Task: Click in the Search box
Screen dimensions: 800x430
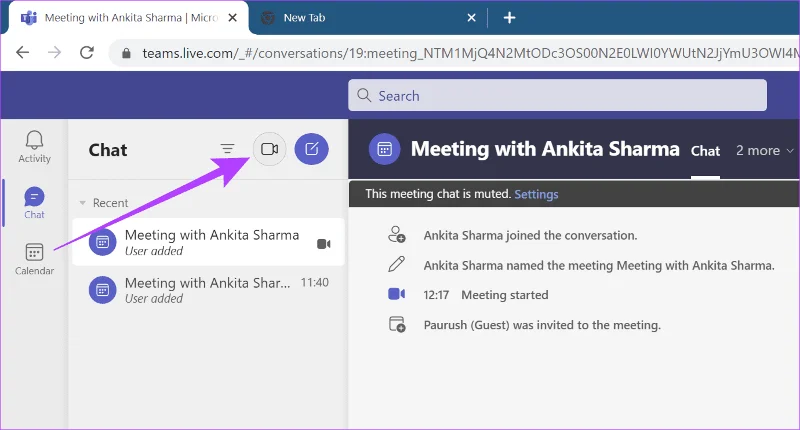Action: click(557, 95)
